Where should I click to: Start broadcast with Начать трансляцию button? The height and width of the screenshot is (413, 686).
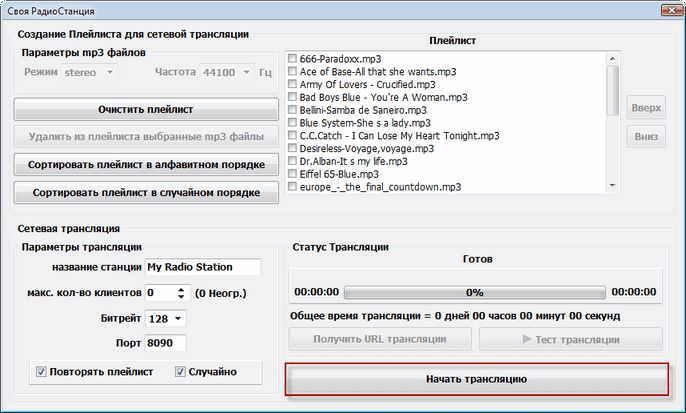coord(476,380)
